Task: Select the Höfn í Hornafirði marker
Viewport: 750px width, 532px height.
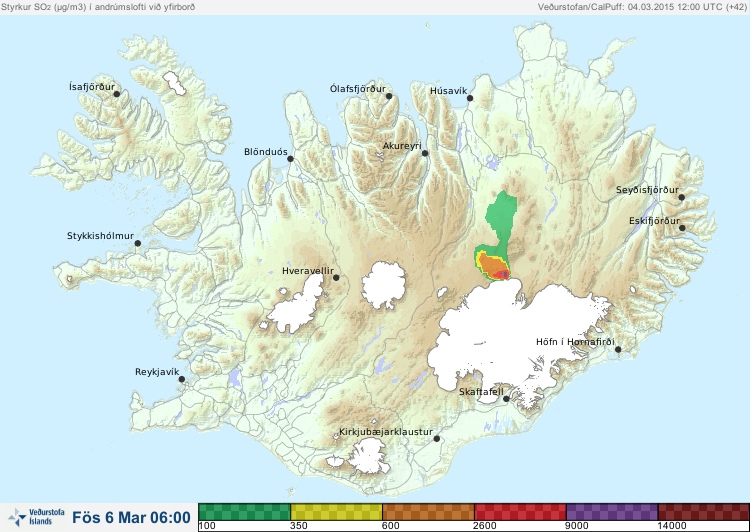Action: tap(618, 350)
